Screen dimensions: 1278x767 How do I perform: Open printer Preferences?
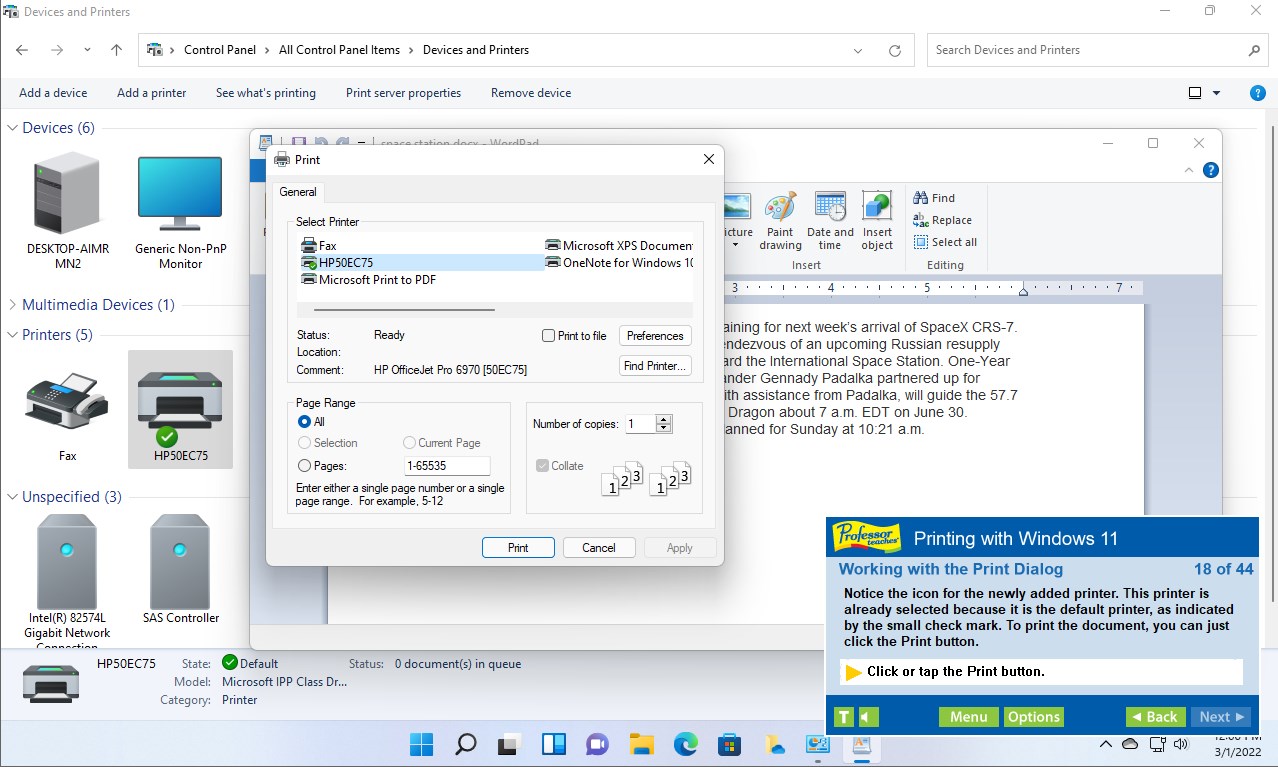click(x=655, y=336)
